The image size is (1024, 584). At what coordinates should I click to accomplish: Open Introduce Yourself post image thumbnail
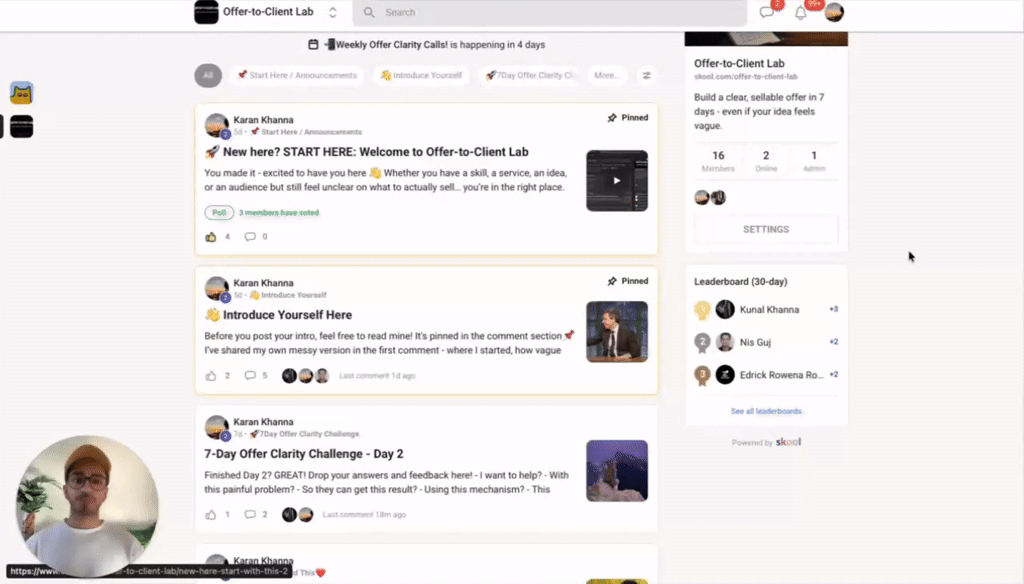coord(616,332)
